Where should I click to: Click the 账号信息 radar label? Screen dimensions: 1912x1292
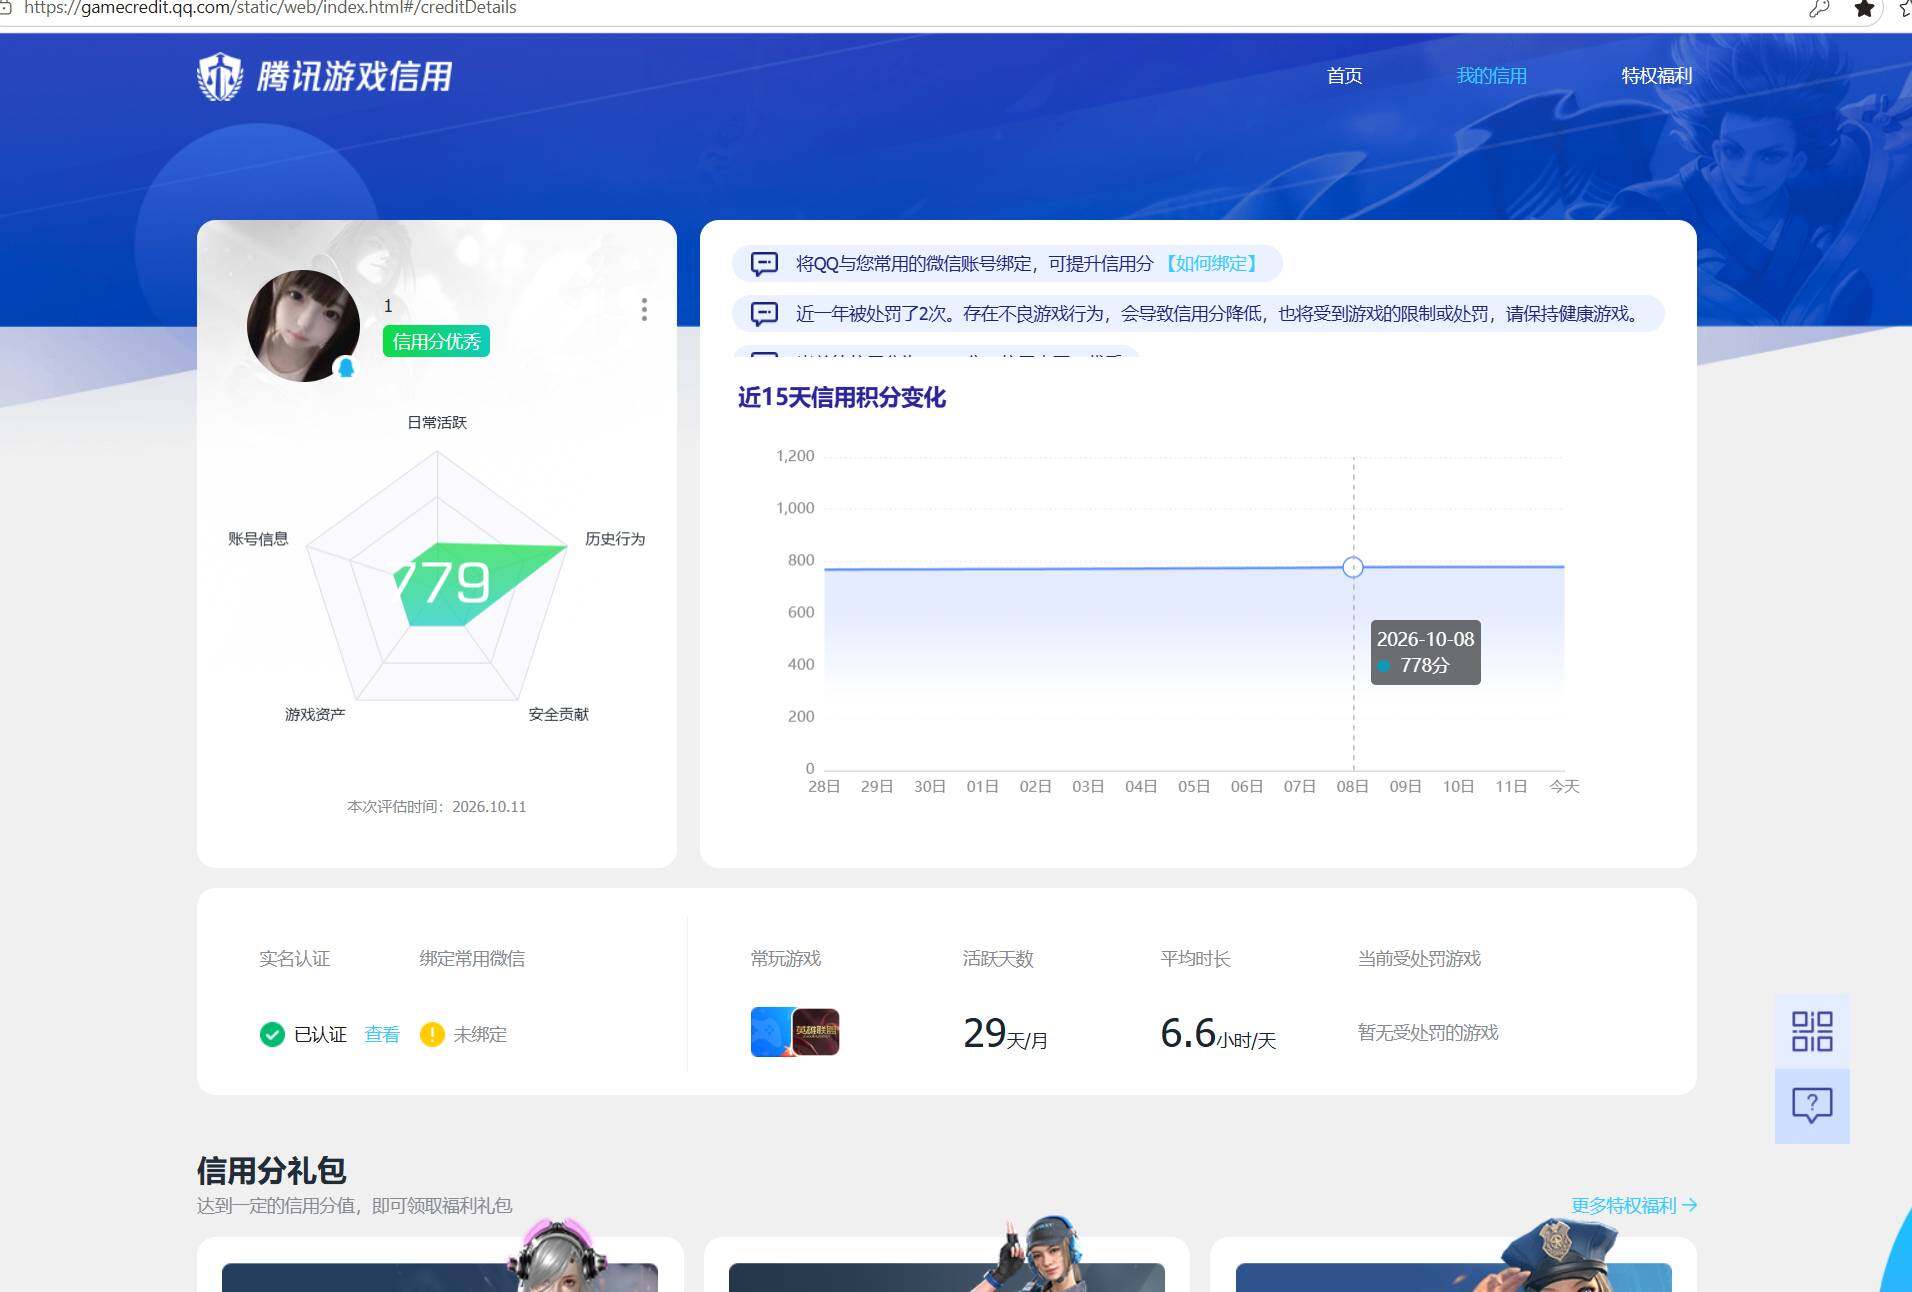pyautogui.click(x=258, y=539)
